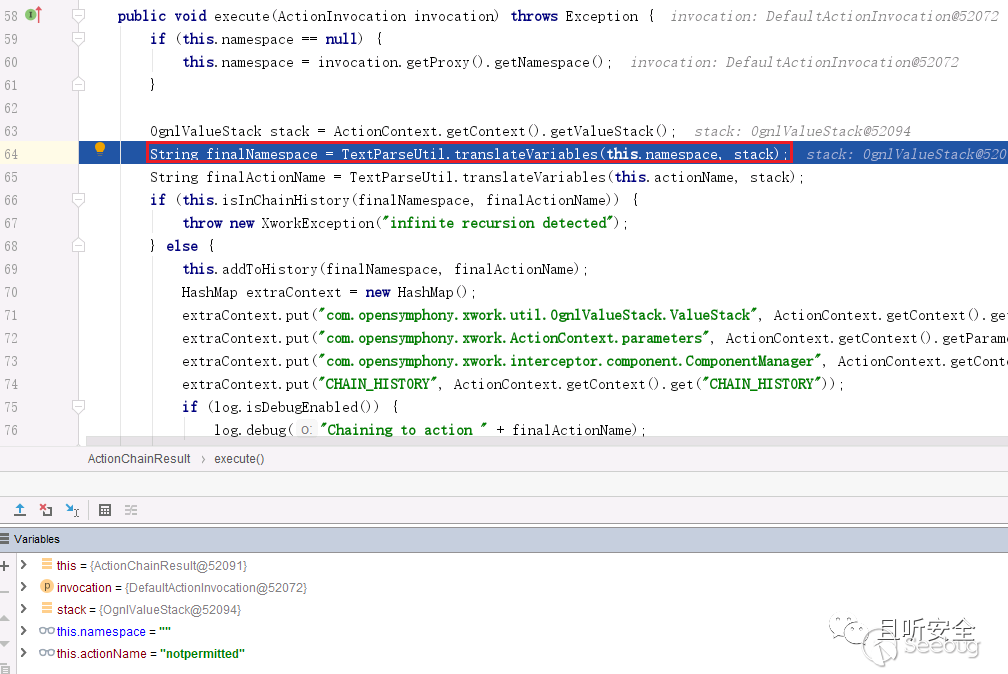
Task: Expand the 'stack' variable node
Action: 24,610
